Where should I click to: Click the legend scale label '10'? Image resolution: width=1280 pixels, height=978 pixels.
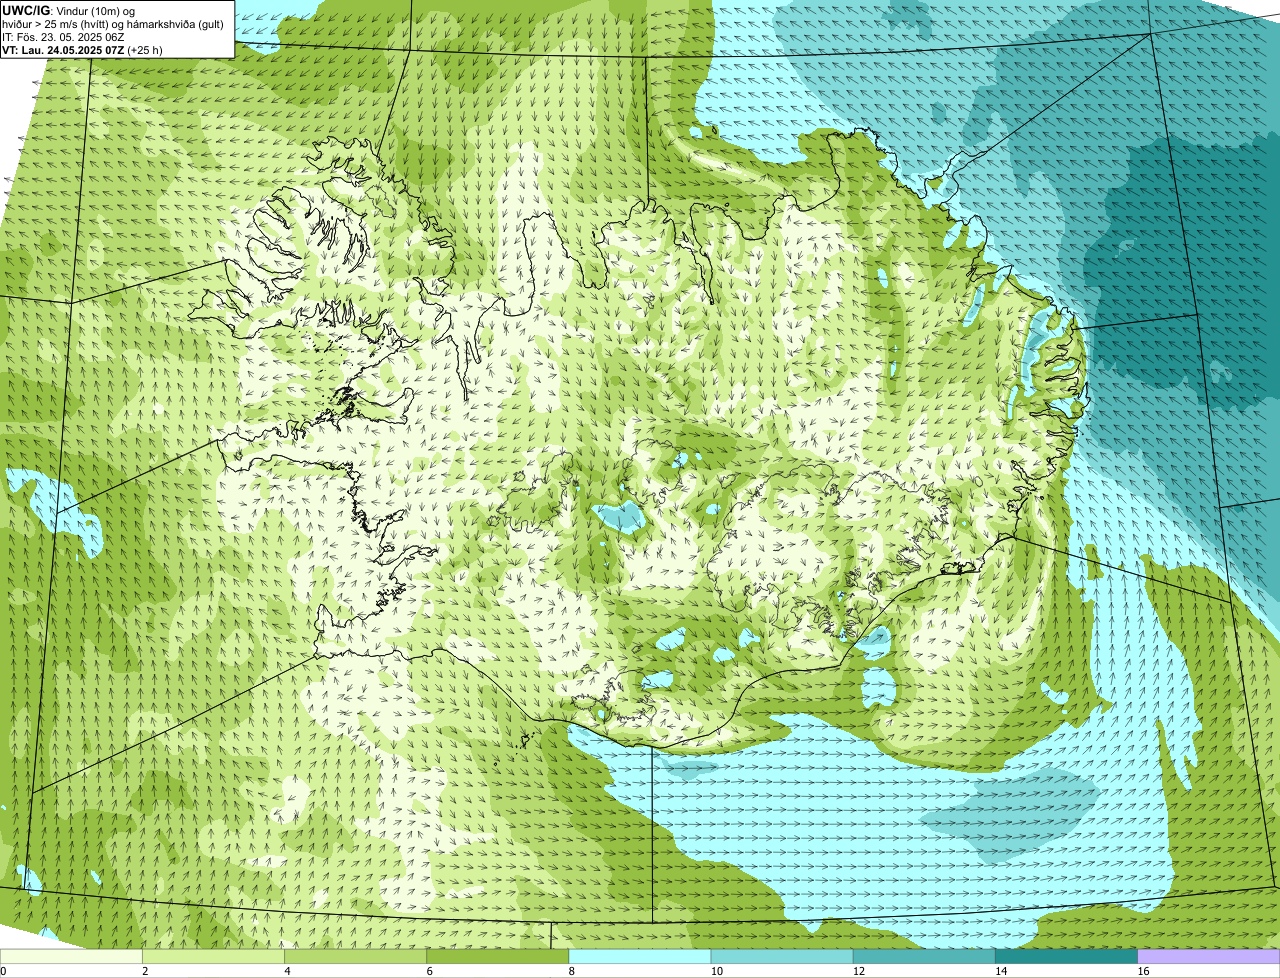click(717, 971)
